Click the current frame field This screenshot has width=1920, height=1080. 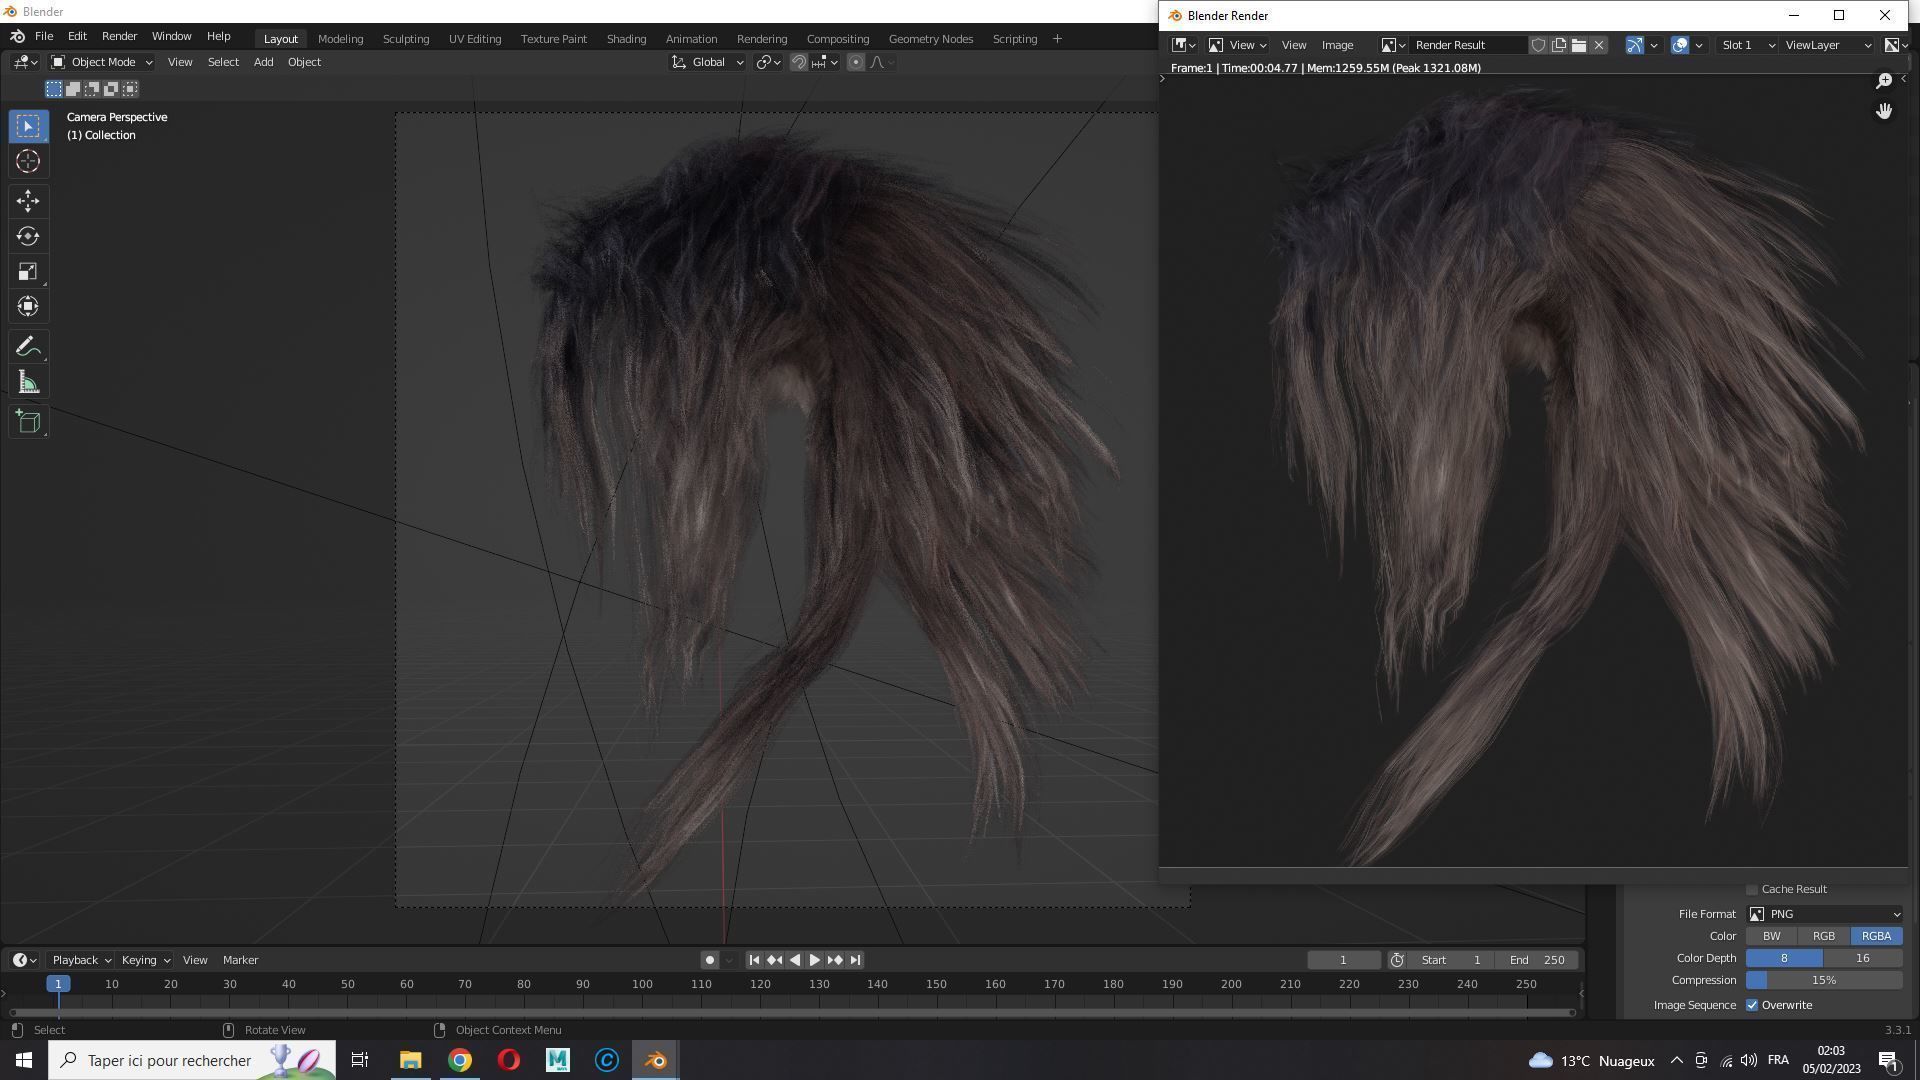(1343, 960)
